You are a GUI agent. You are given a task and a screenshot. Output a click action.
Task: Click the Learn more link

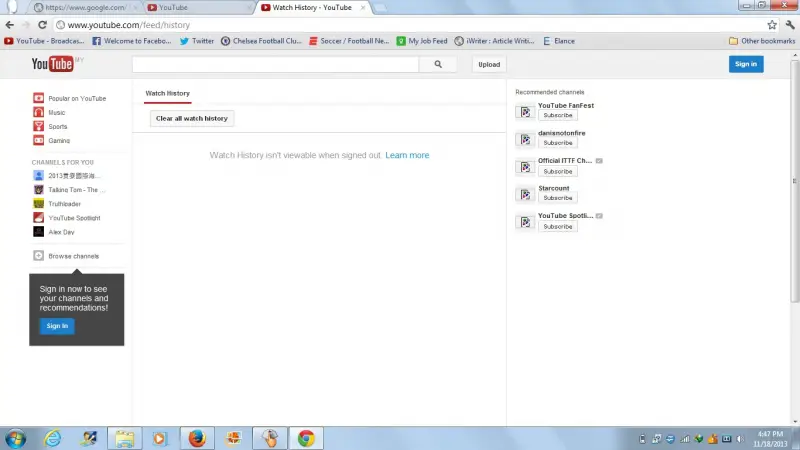click(407, 155)
